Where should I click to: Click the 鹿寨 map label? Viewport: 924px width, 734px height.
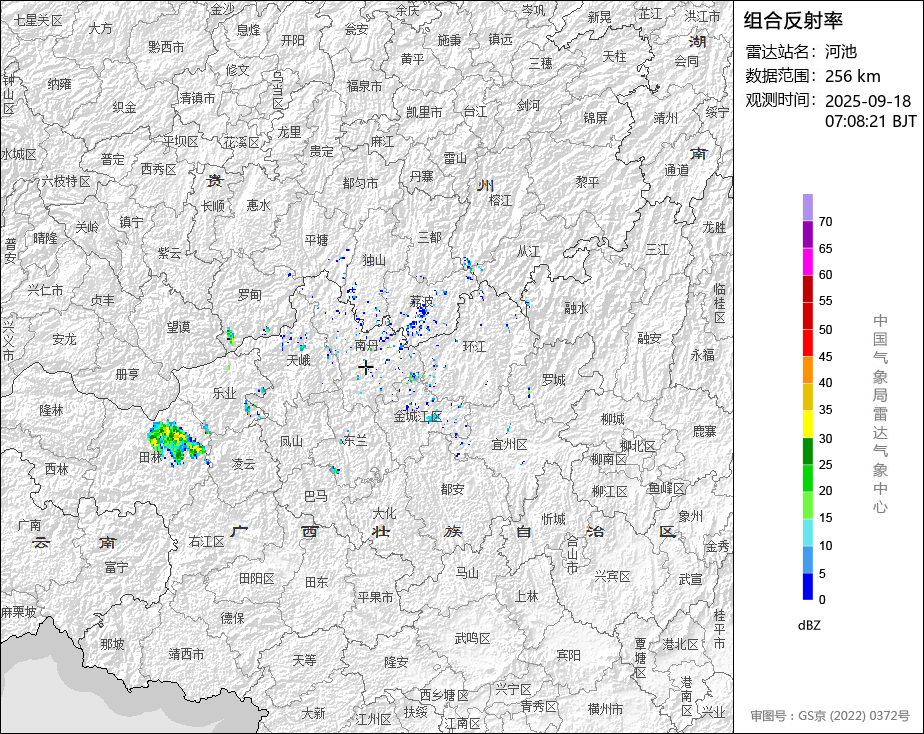tap(704, 431)
